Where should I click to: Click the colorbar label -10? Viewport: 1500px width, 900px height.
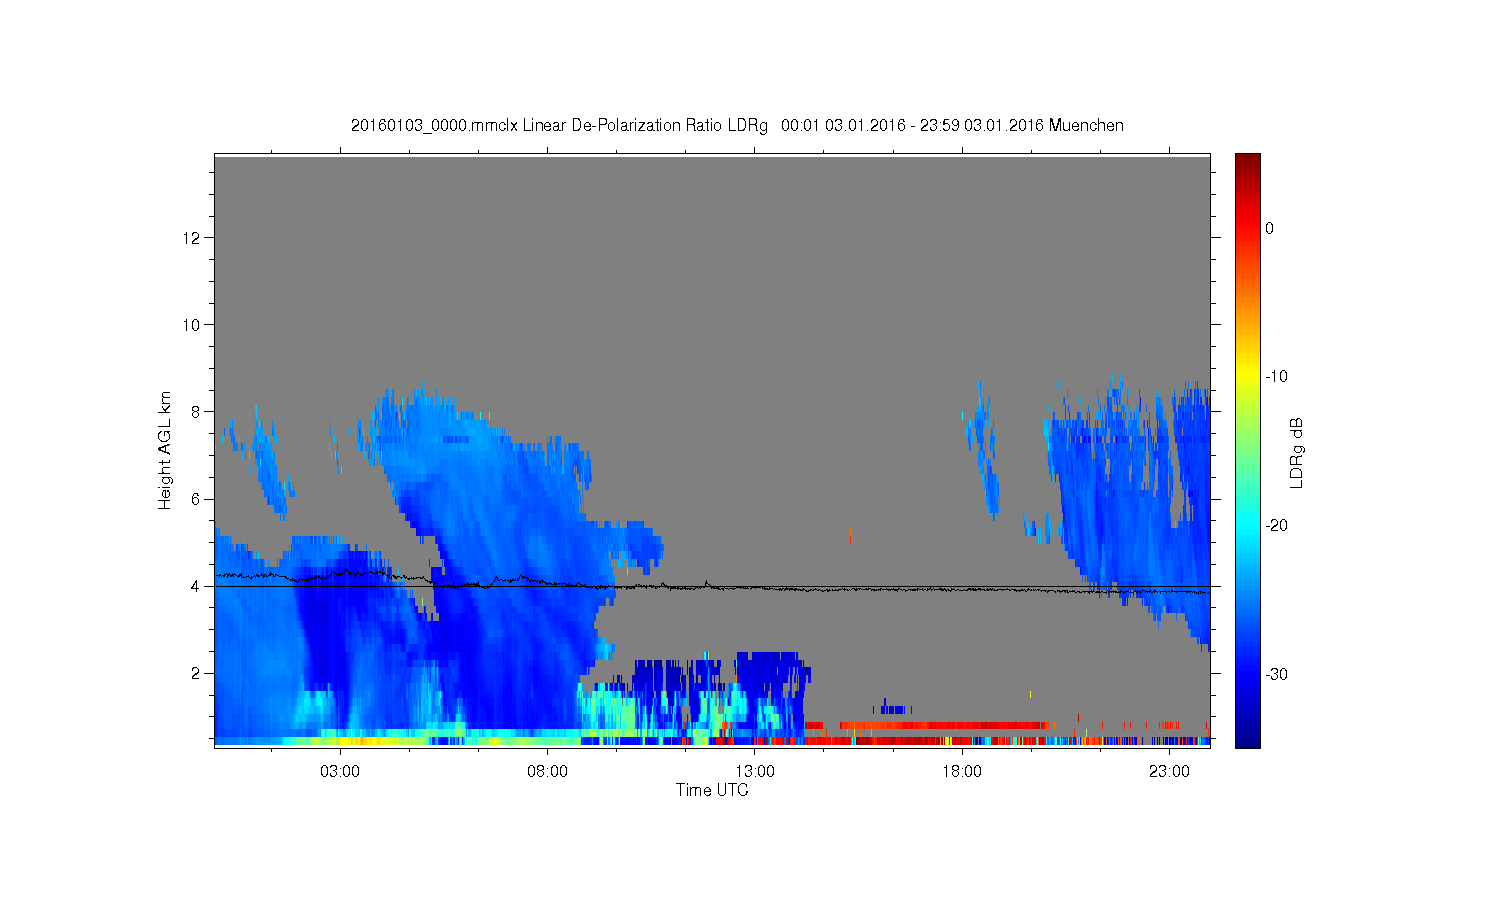click(x=1276, y=377)
